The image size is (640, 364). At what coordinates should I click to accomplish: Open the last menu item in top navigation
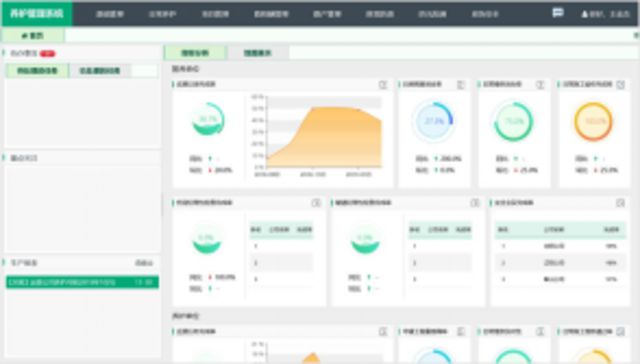coord(485,14)
